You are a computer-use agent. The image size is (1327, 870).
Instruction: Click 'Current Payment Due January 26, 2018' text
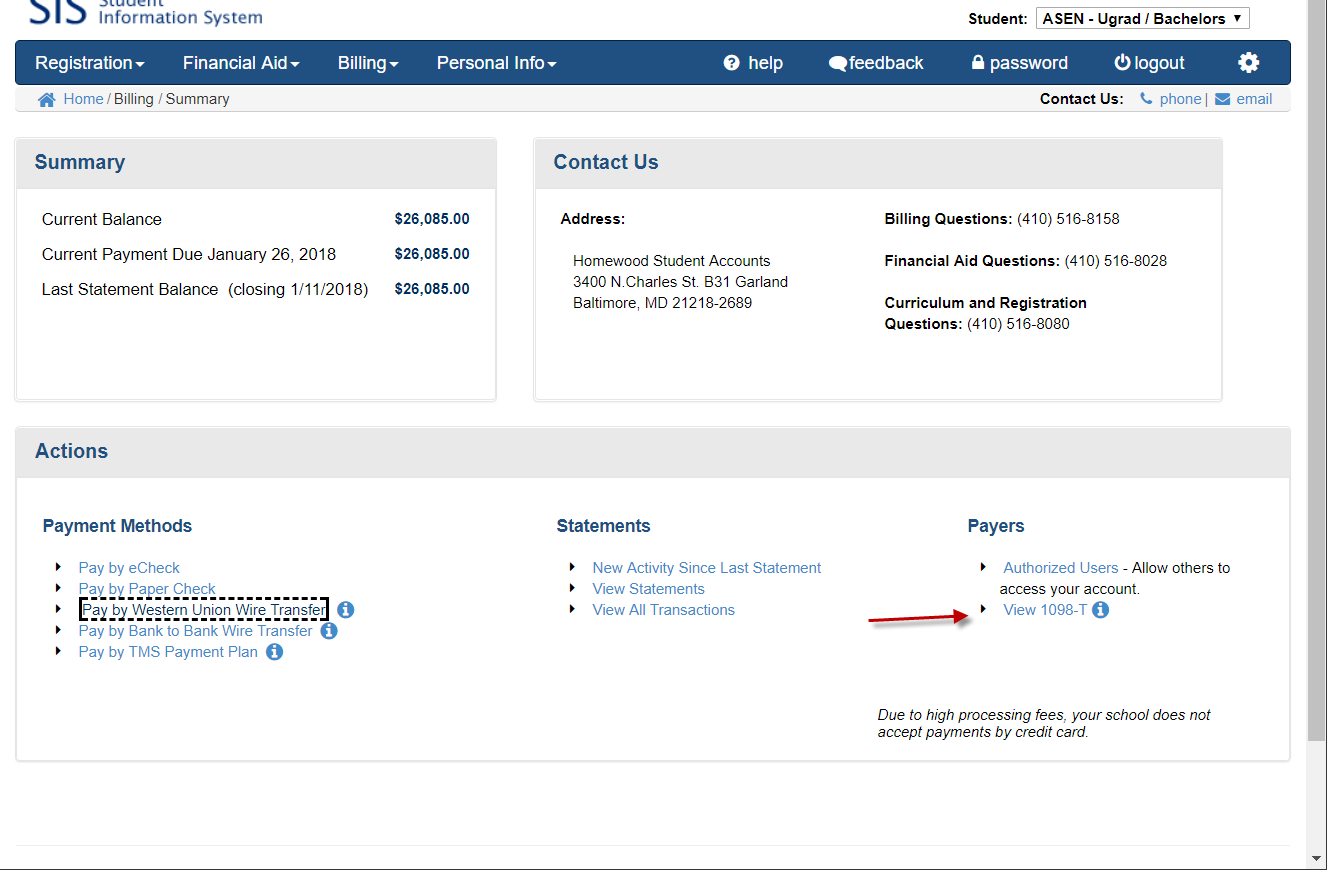189,254
